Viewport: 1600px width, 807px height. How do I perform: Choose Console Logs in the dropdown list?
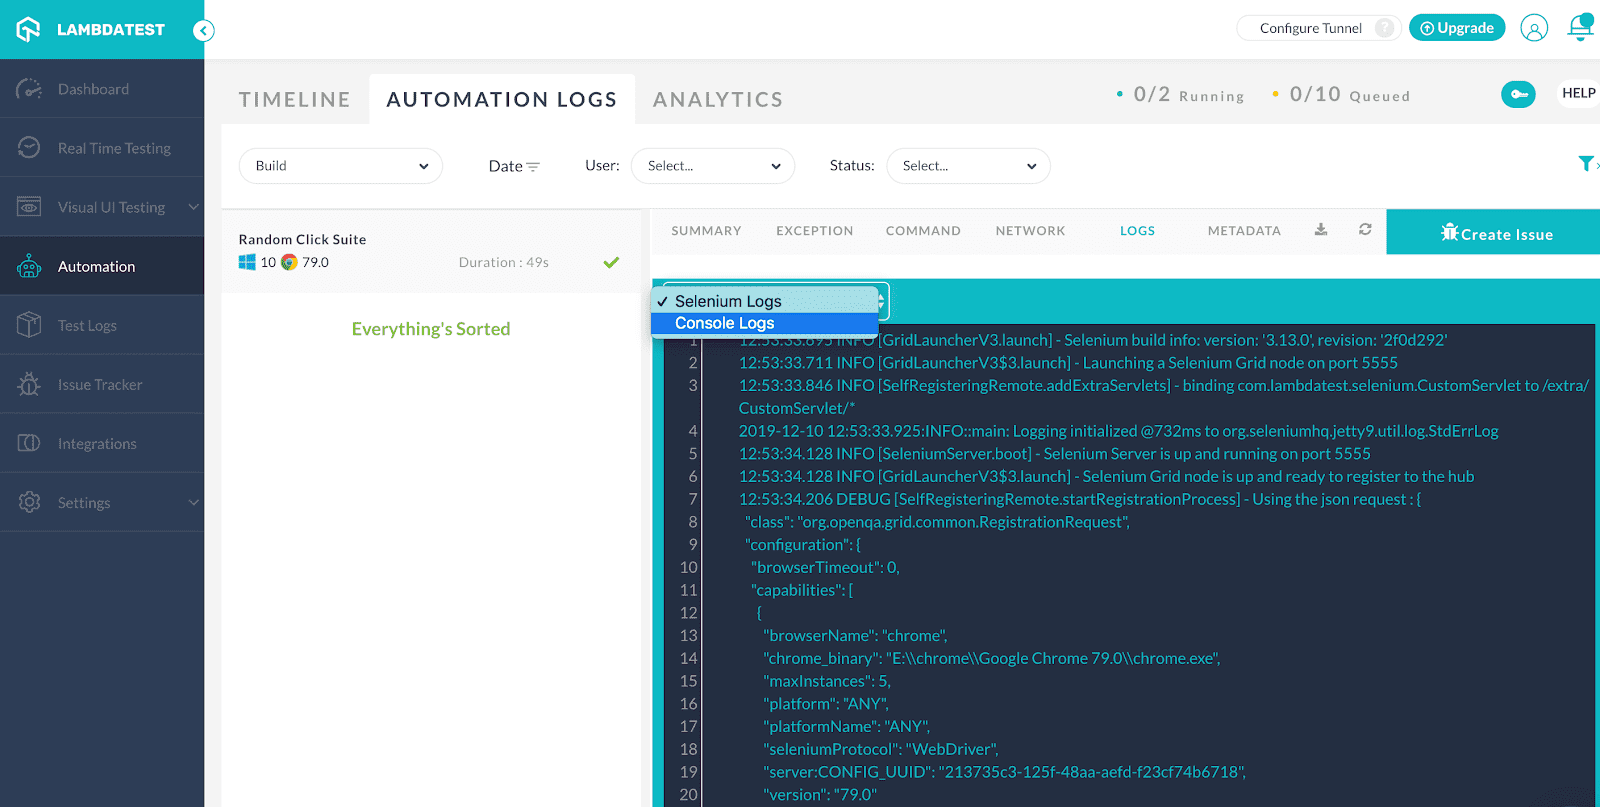pos(764,323)
